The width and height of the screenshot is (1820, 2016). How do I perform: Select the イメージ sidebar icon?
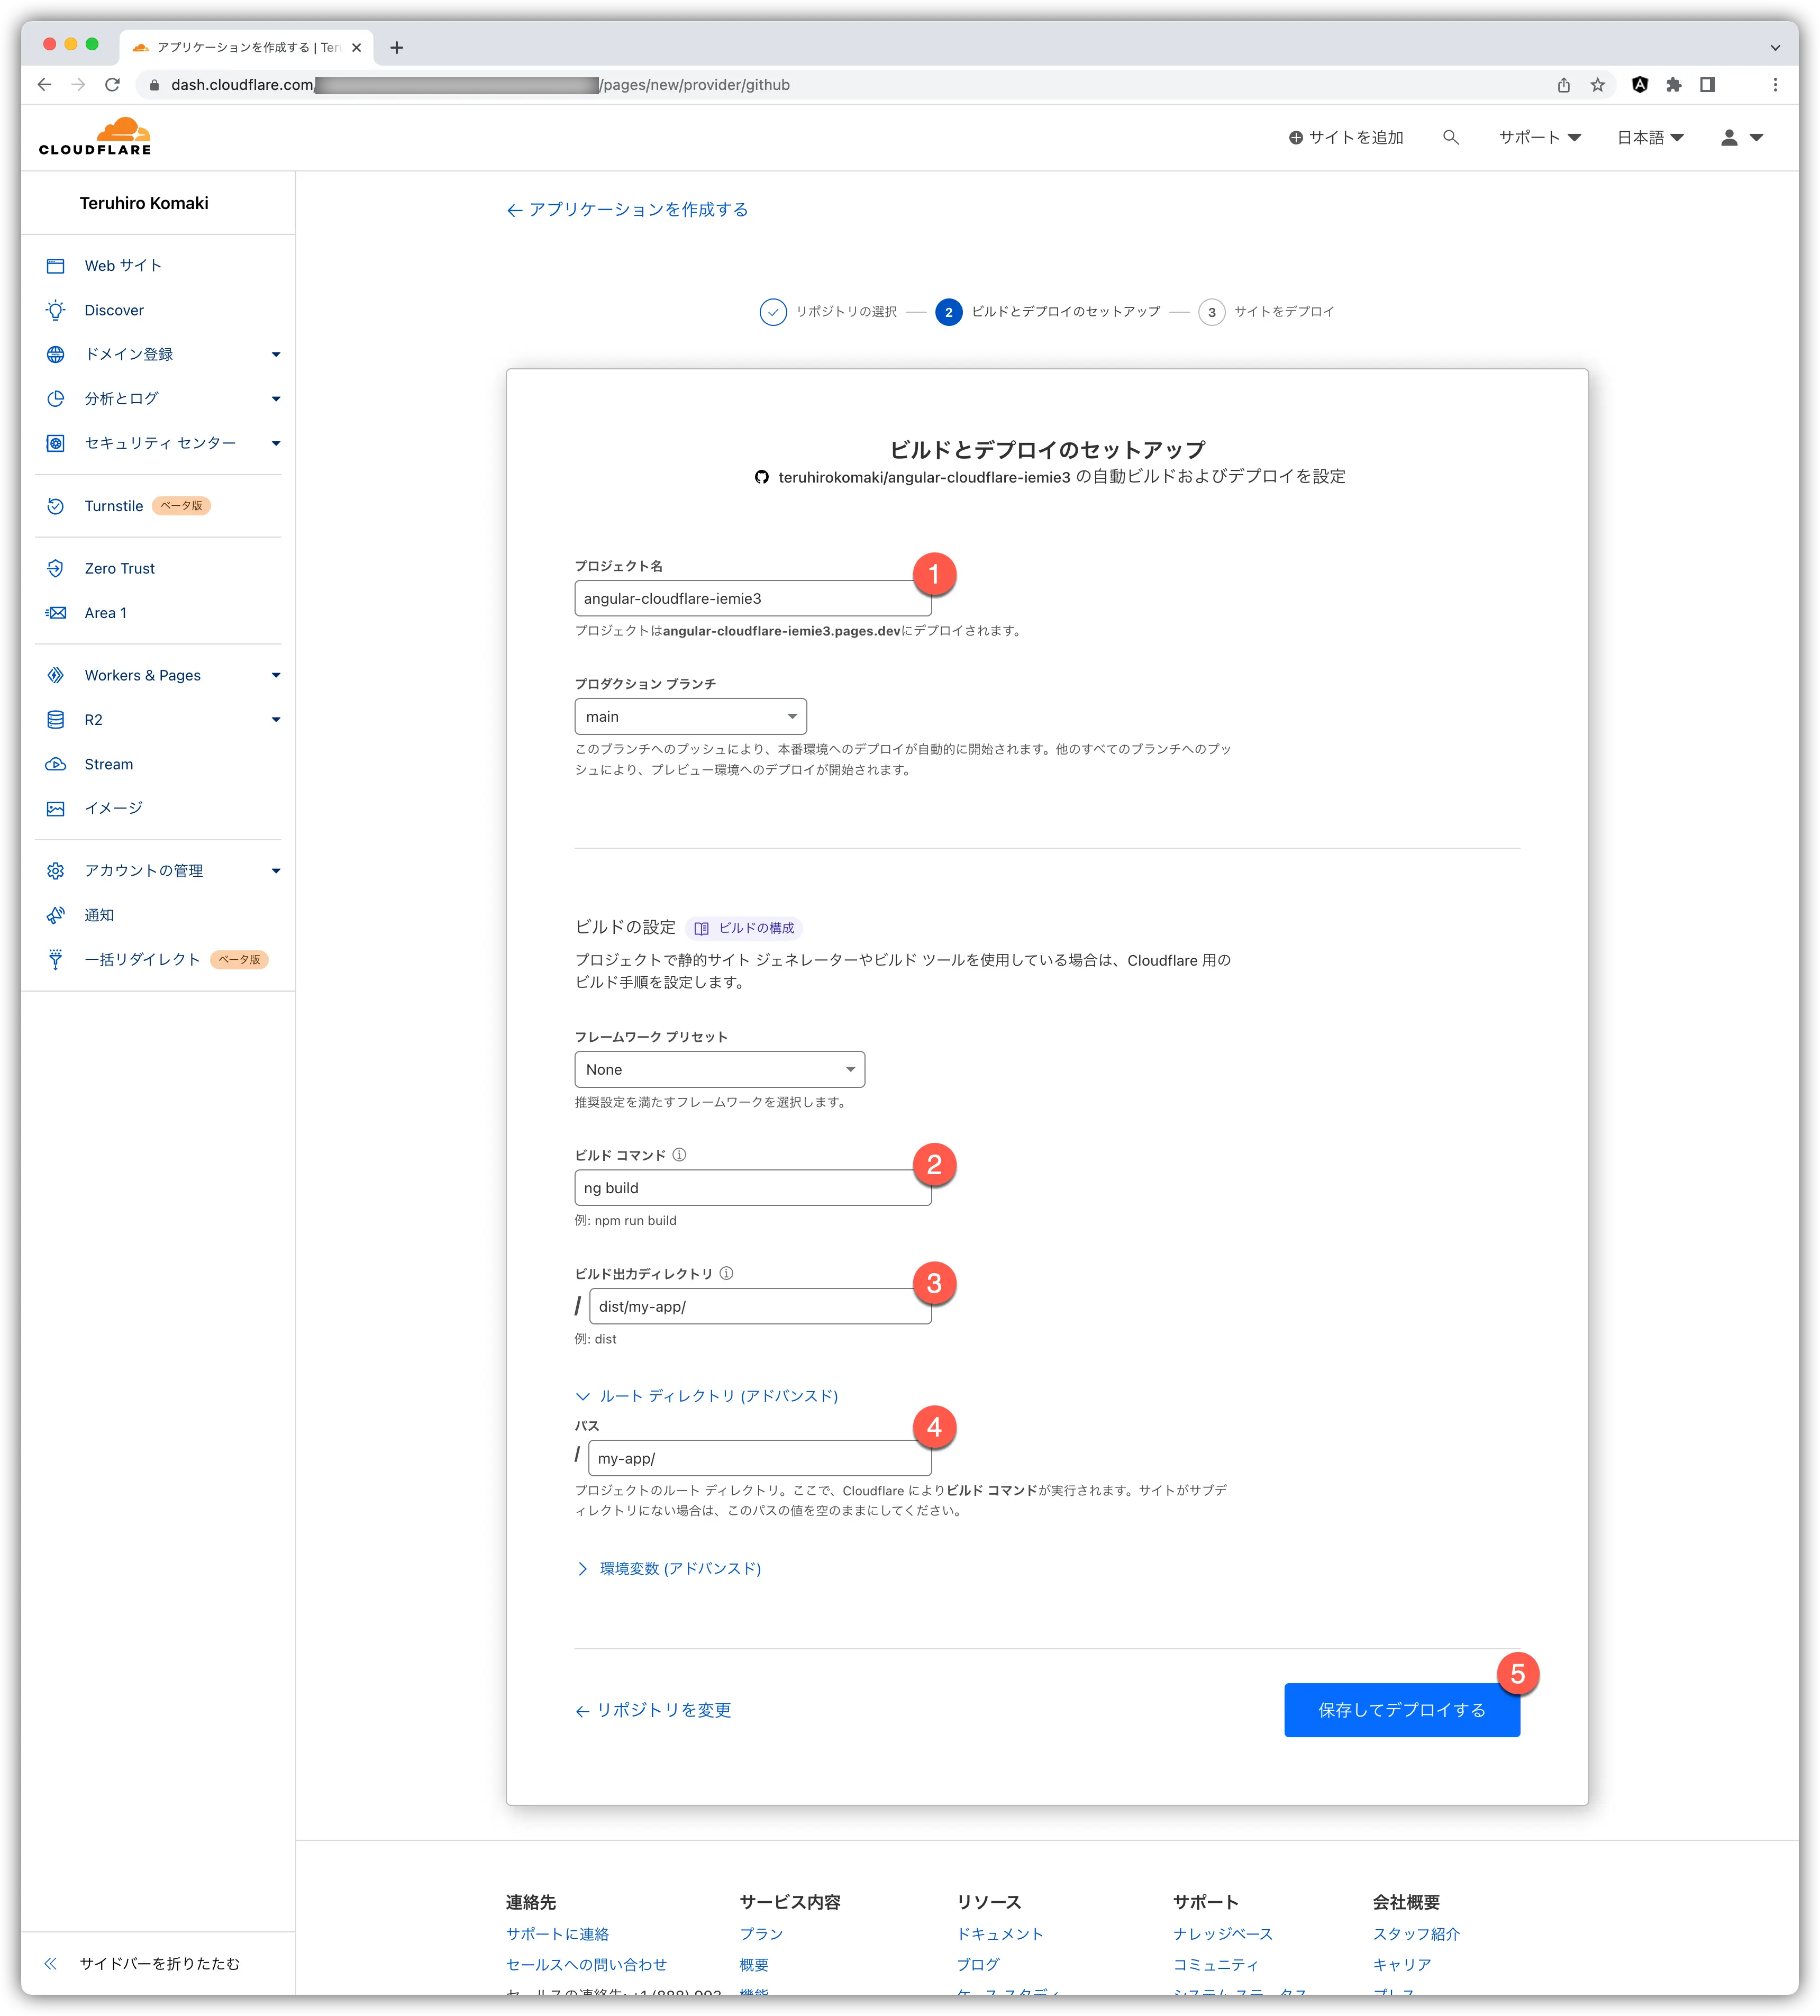tap(56, 808)
